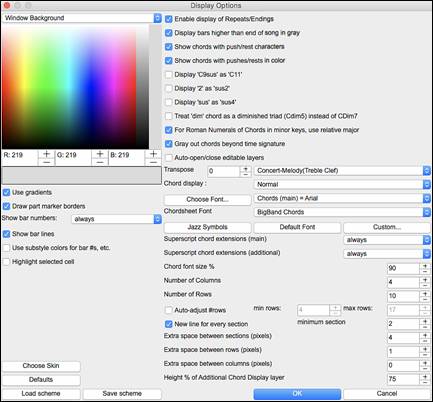Click the Jazz Symbols button
Viewport: 433px width, 402px height.
tap(207, 227)
